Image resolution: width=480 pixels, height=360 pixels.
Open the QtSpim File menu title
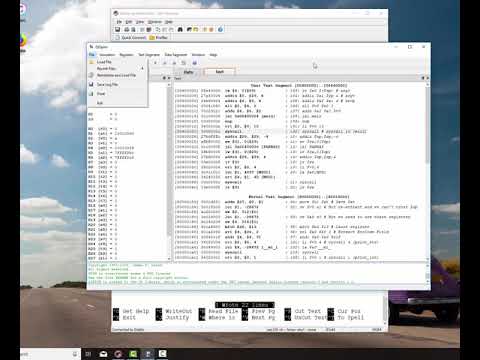(92, 55)
